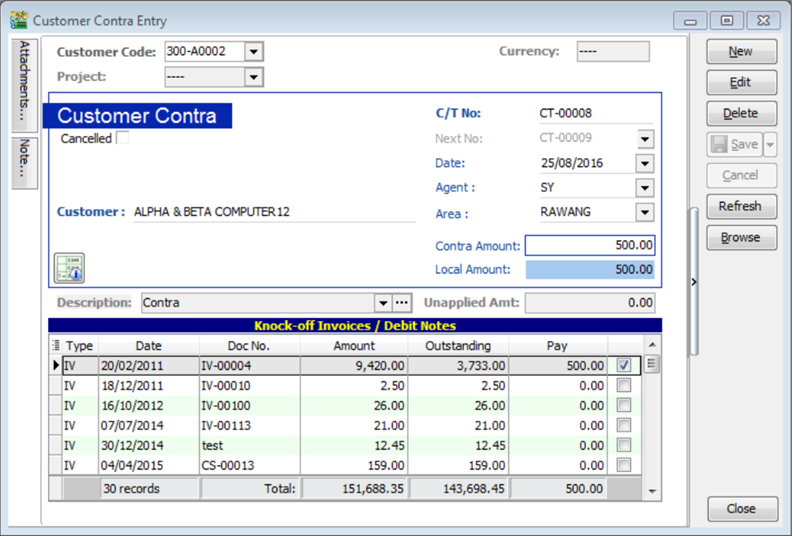Expand the Project dropdown

coord(253,77)
